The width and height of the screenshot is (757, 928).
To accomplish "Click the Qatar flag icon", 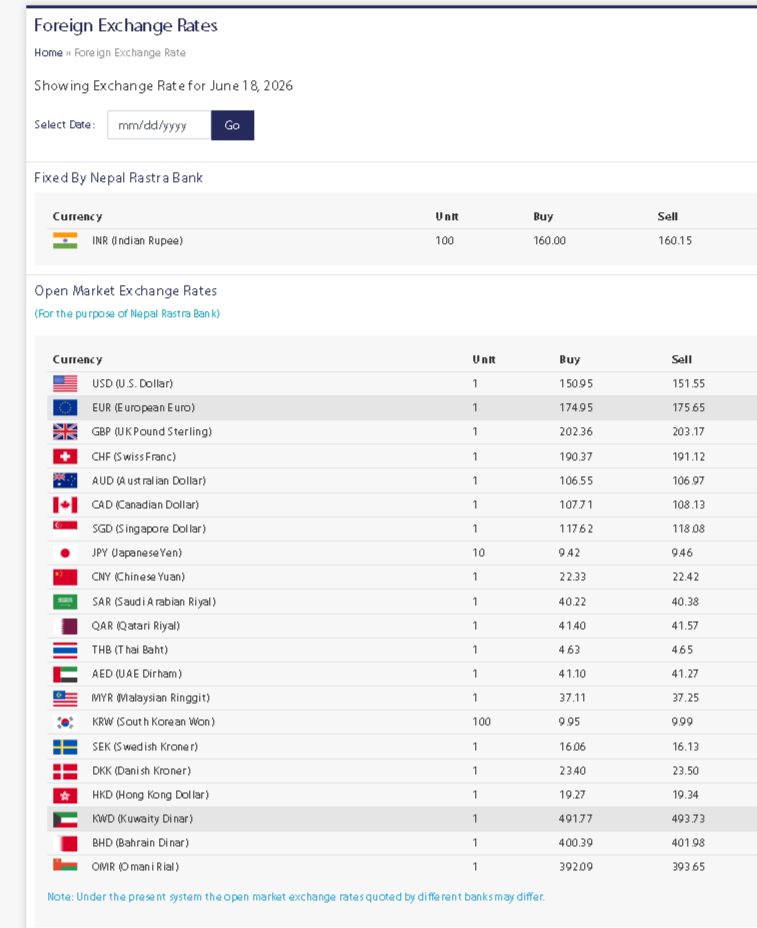I will pyautogui.click(x=65, y=626).
